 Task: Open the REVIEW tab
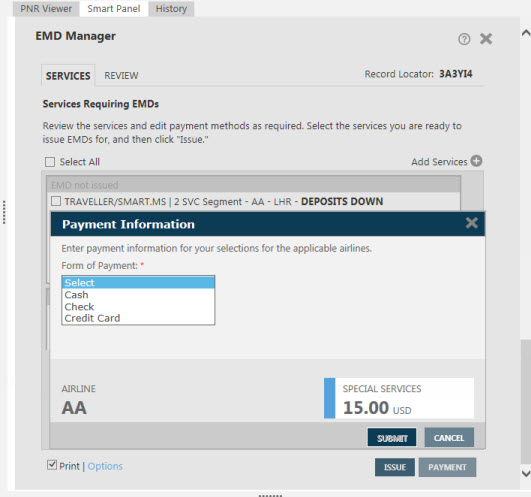(121, 75)
